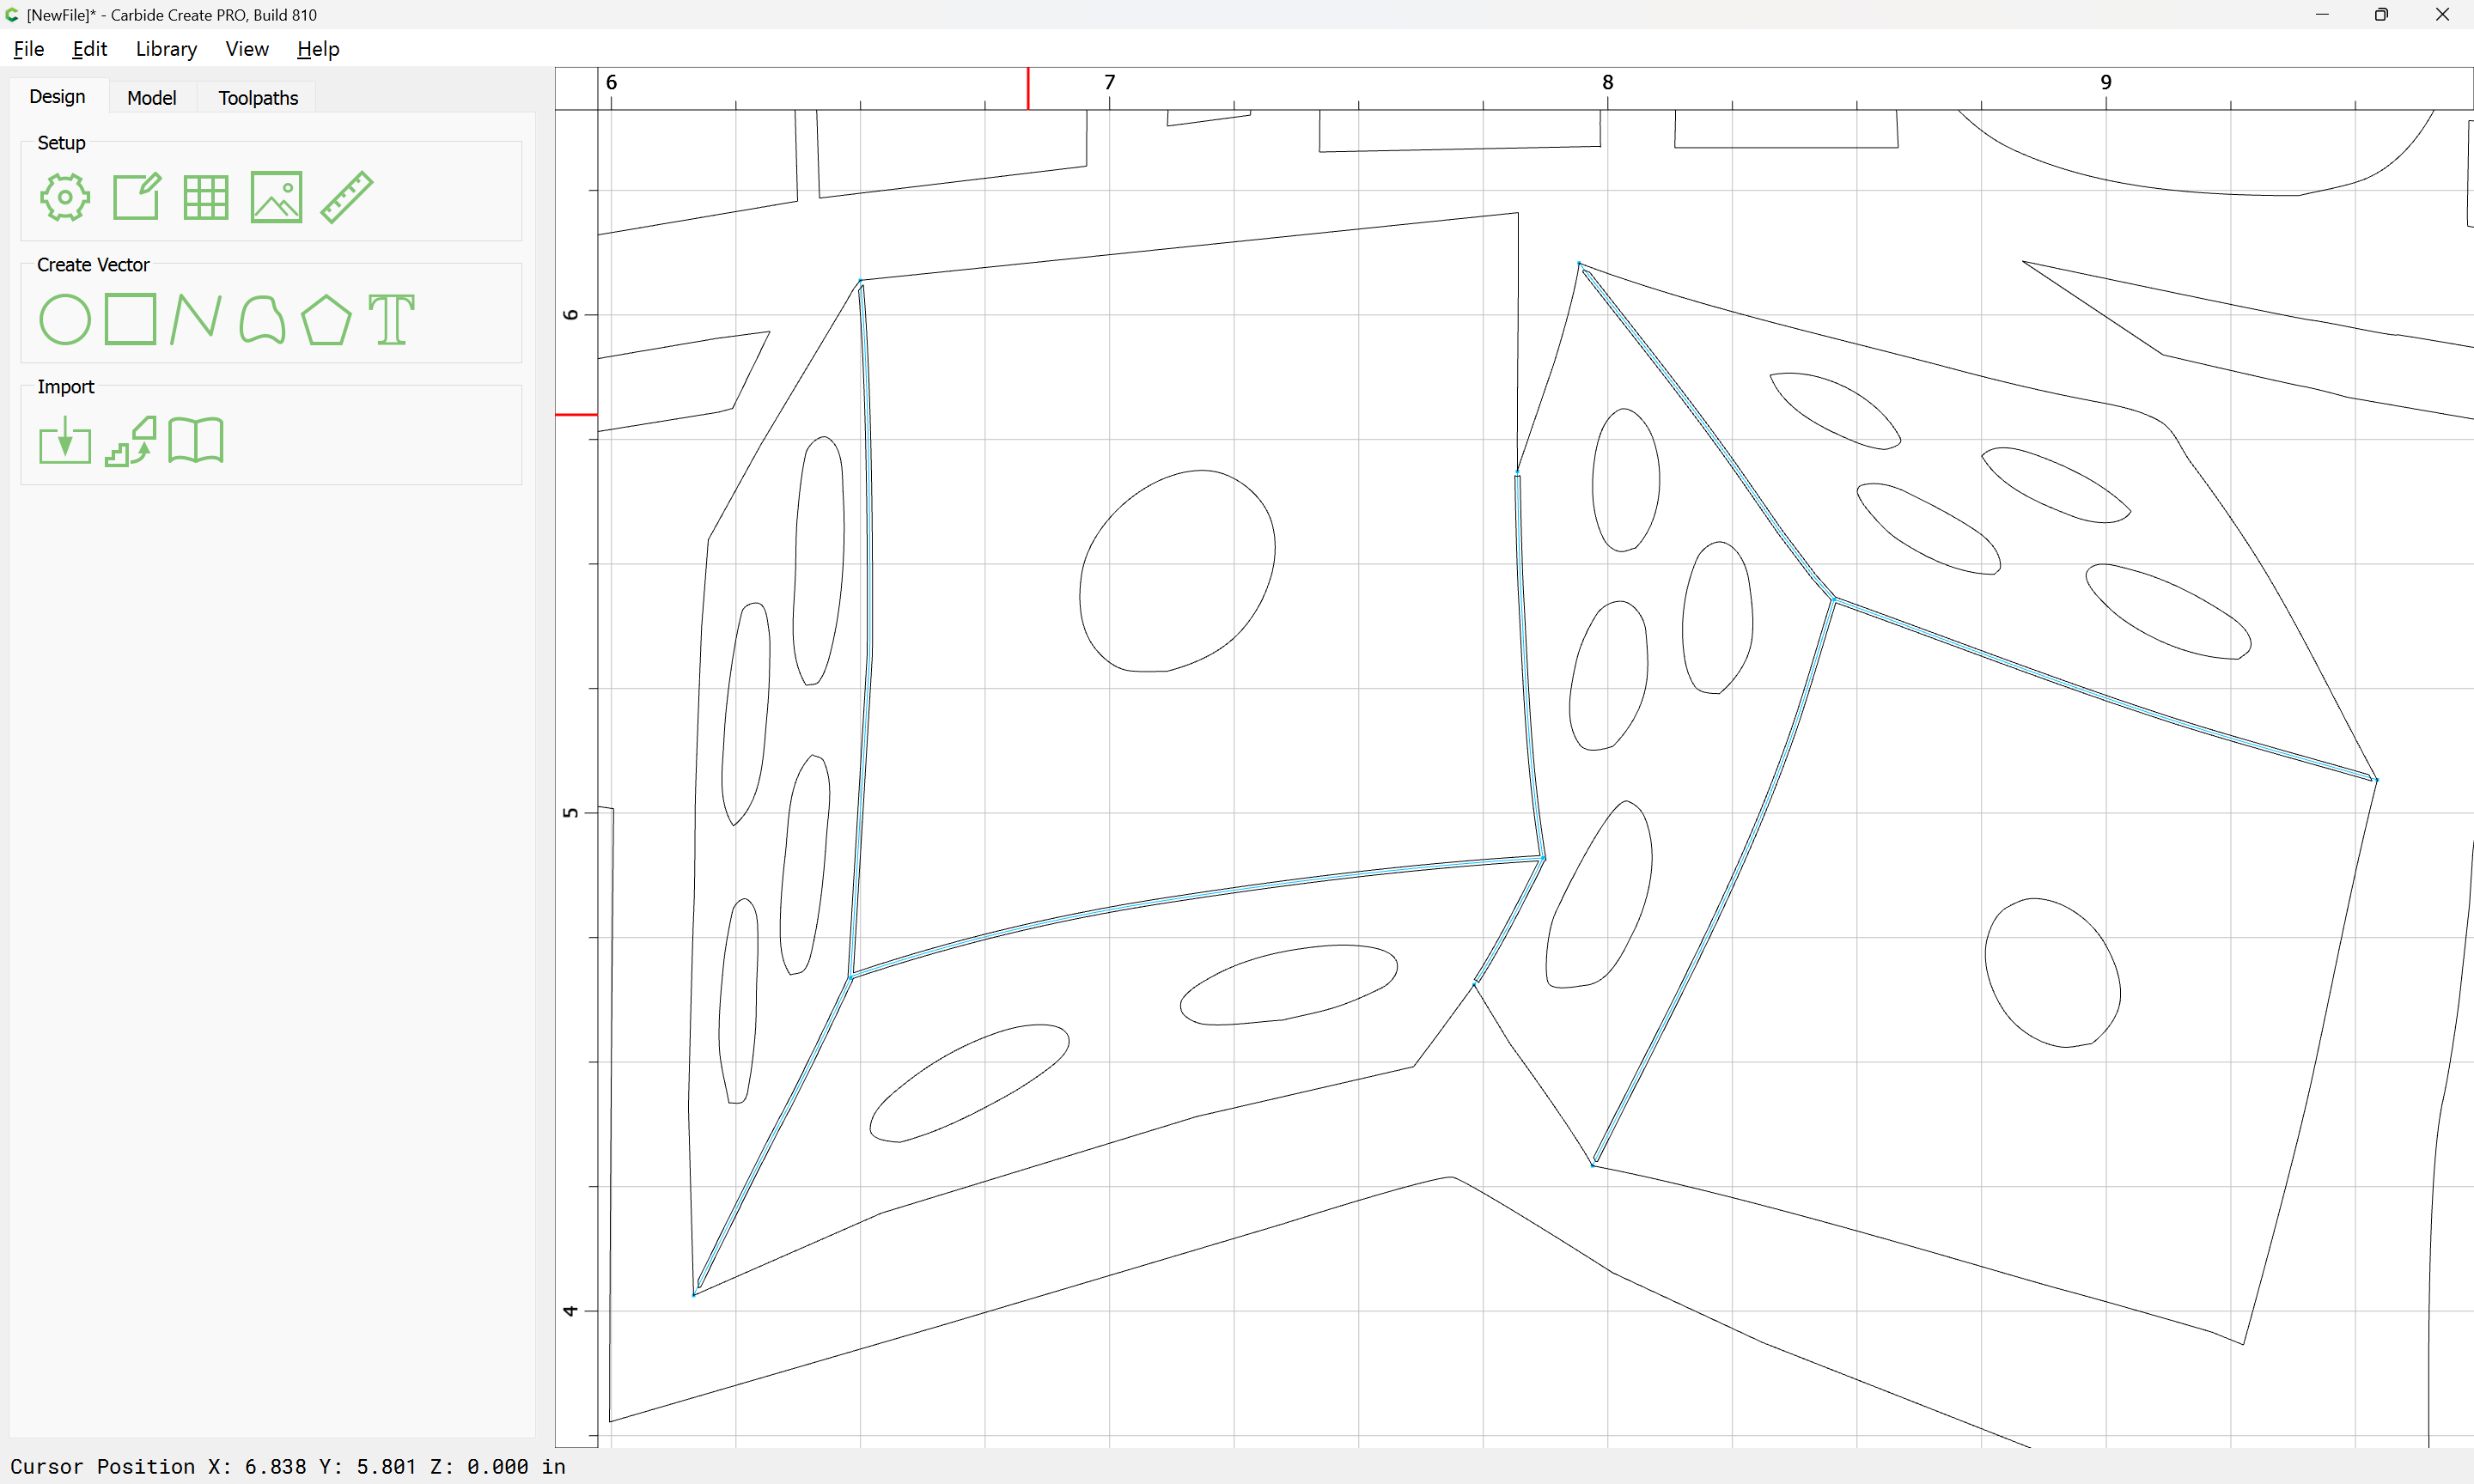Click the circle pip on right die face
Screen dimensions: 2474x1484
2052,973
